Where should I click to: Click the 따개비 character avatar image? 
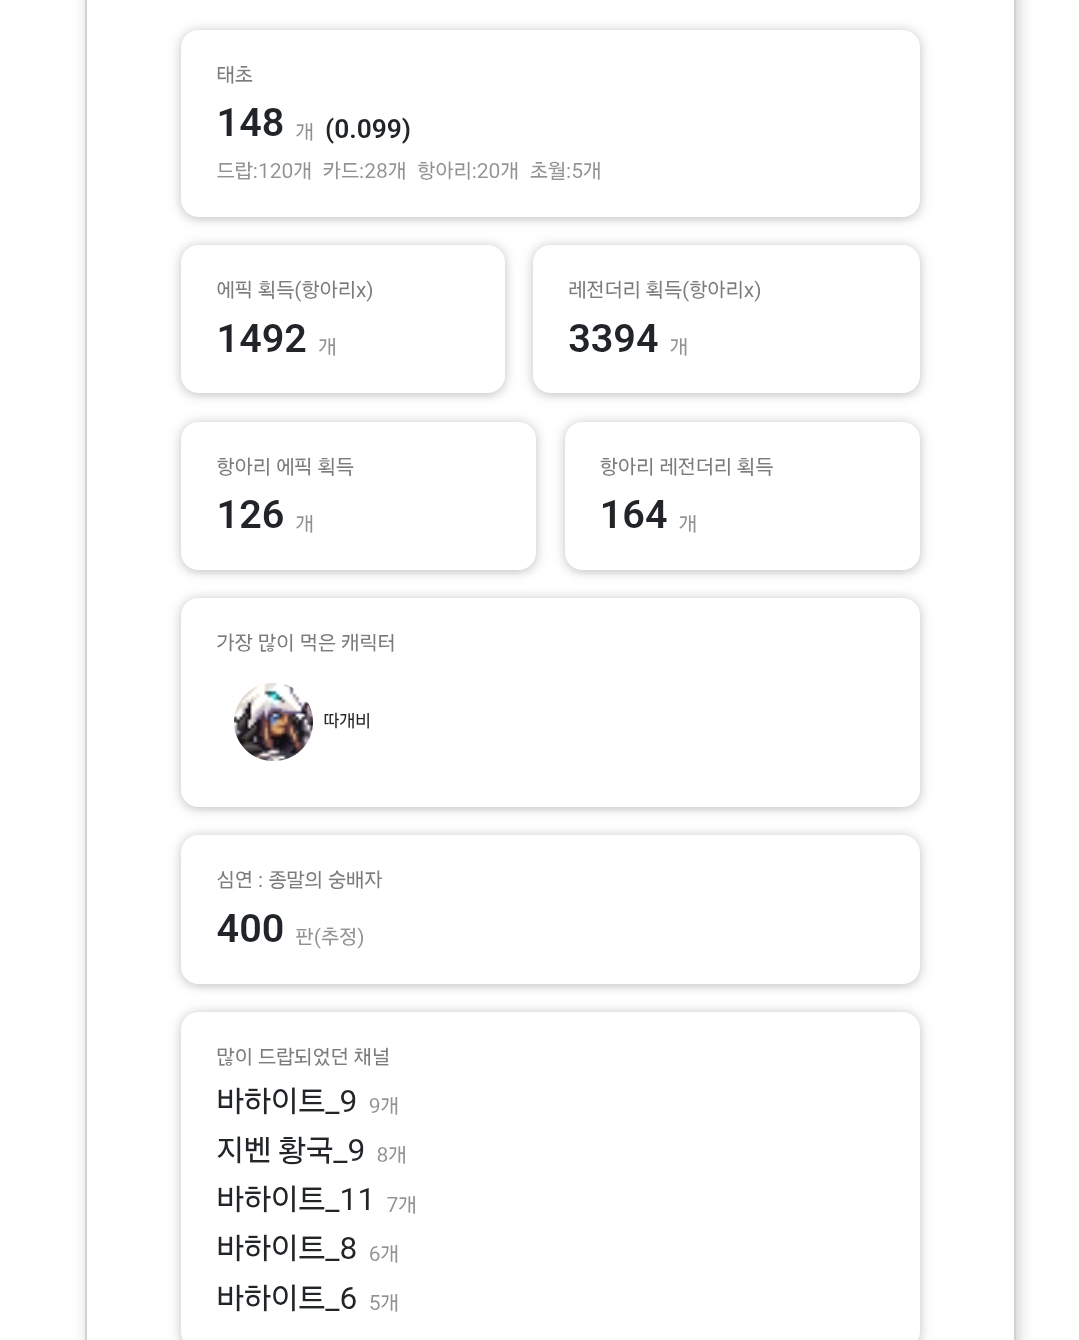(273, 722)
